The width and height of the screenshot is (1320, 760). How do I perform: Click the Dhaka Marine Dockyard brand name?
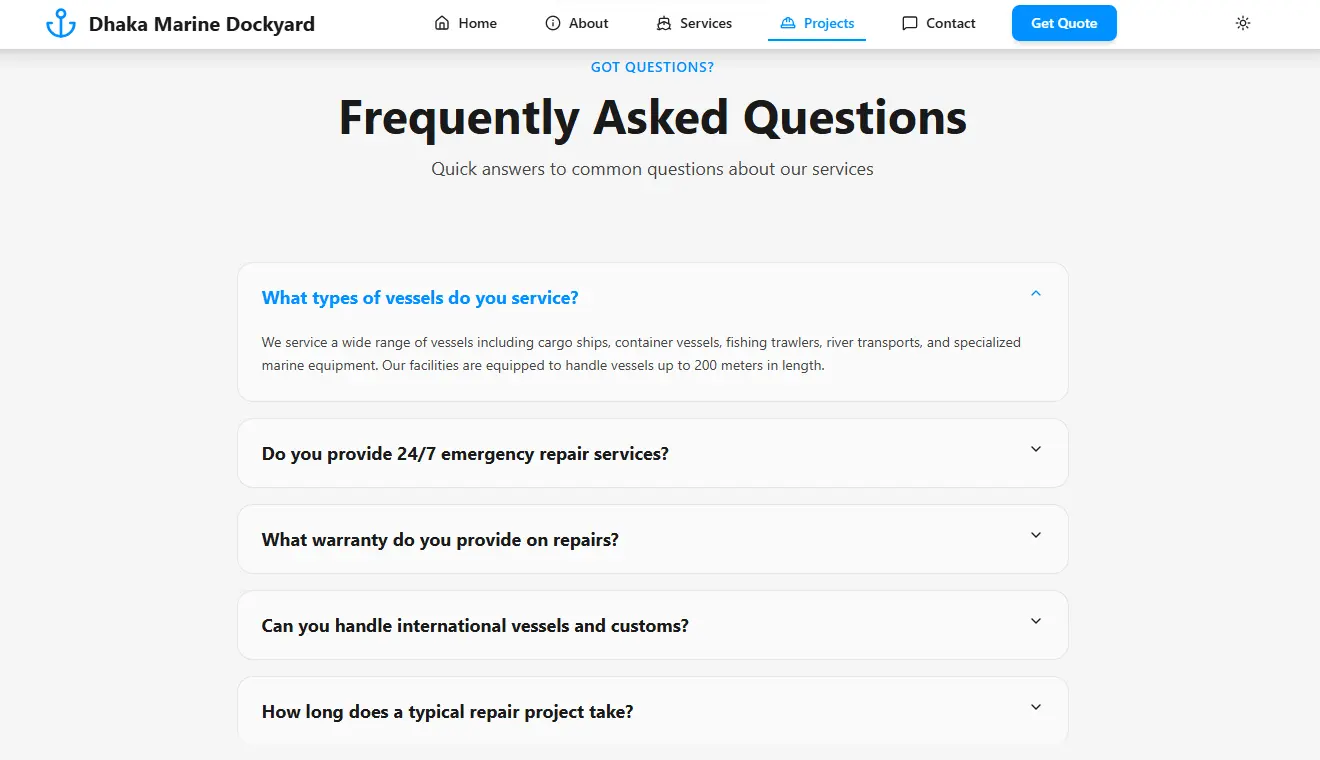(201, 24)
